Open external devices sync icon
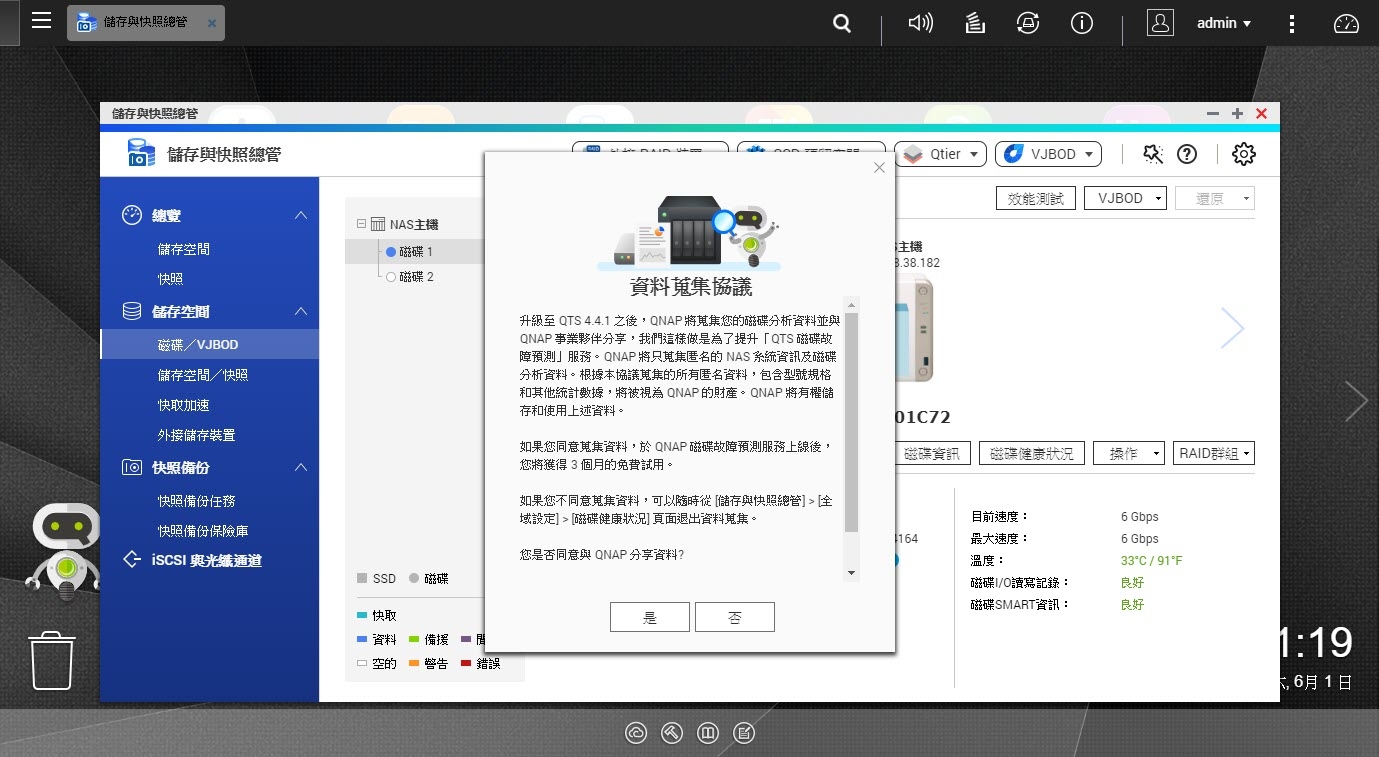Image resolution: width=1379 pixels, height=757 pixels. pos(1027,23)
